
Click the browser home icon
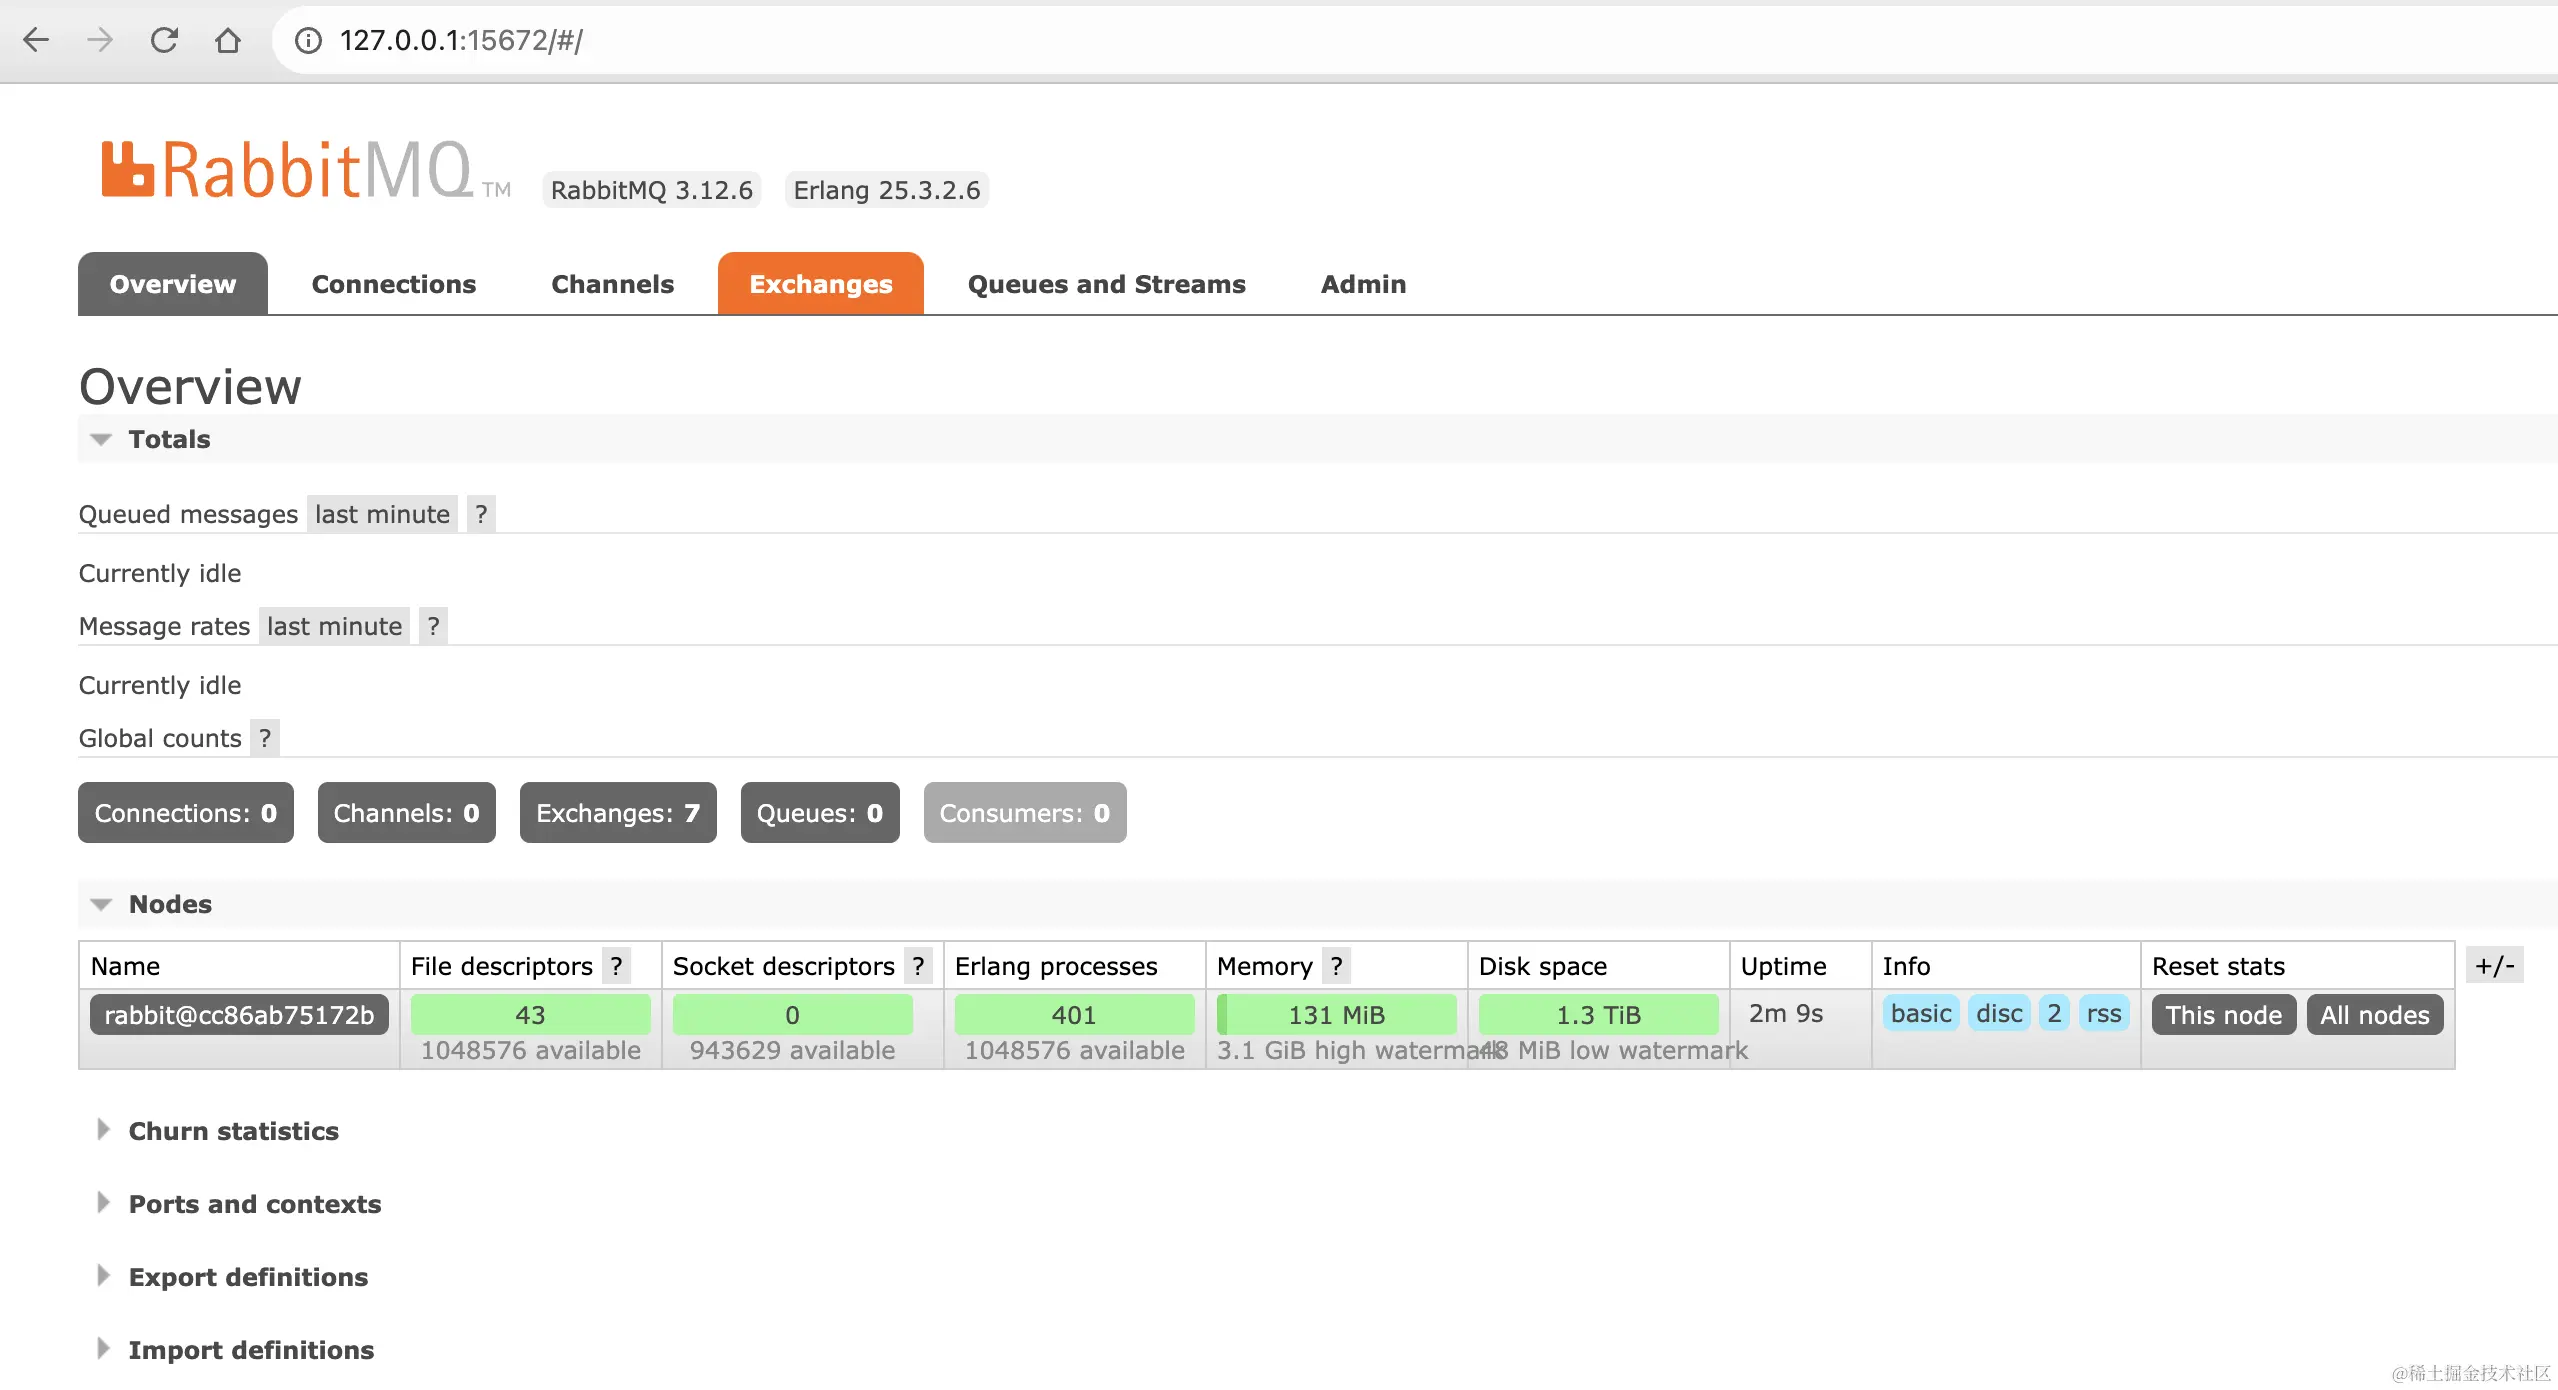tap(228, 40)
